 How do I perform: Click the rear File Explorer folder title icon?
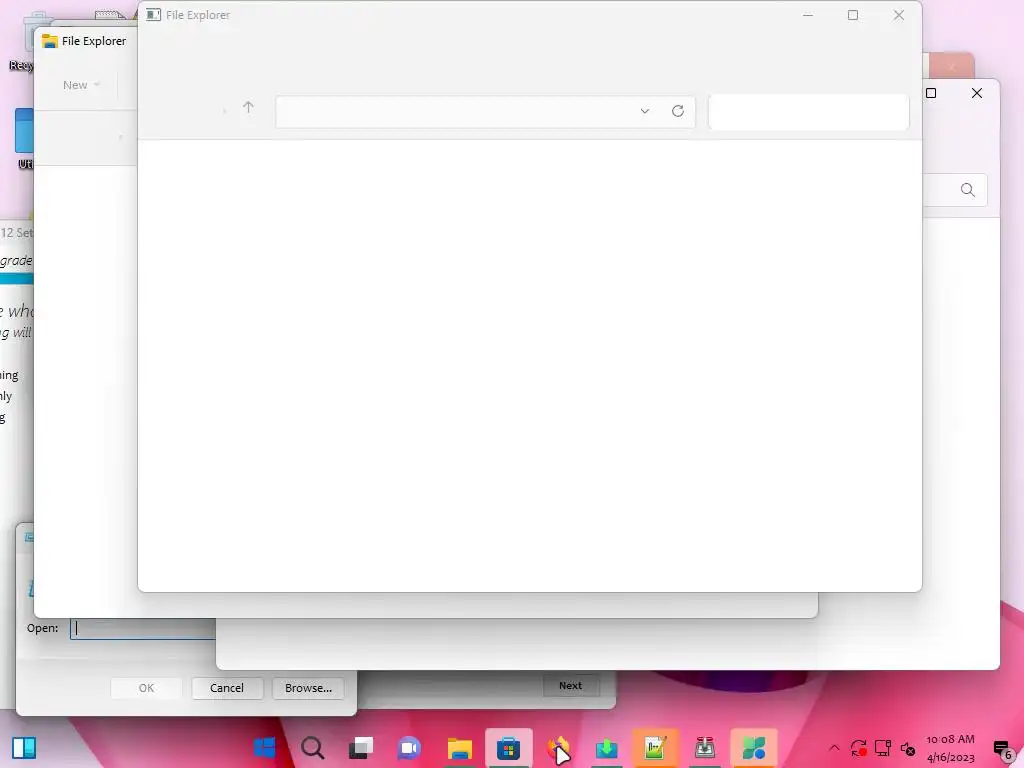(50, 41)
